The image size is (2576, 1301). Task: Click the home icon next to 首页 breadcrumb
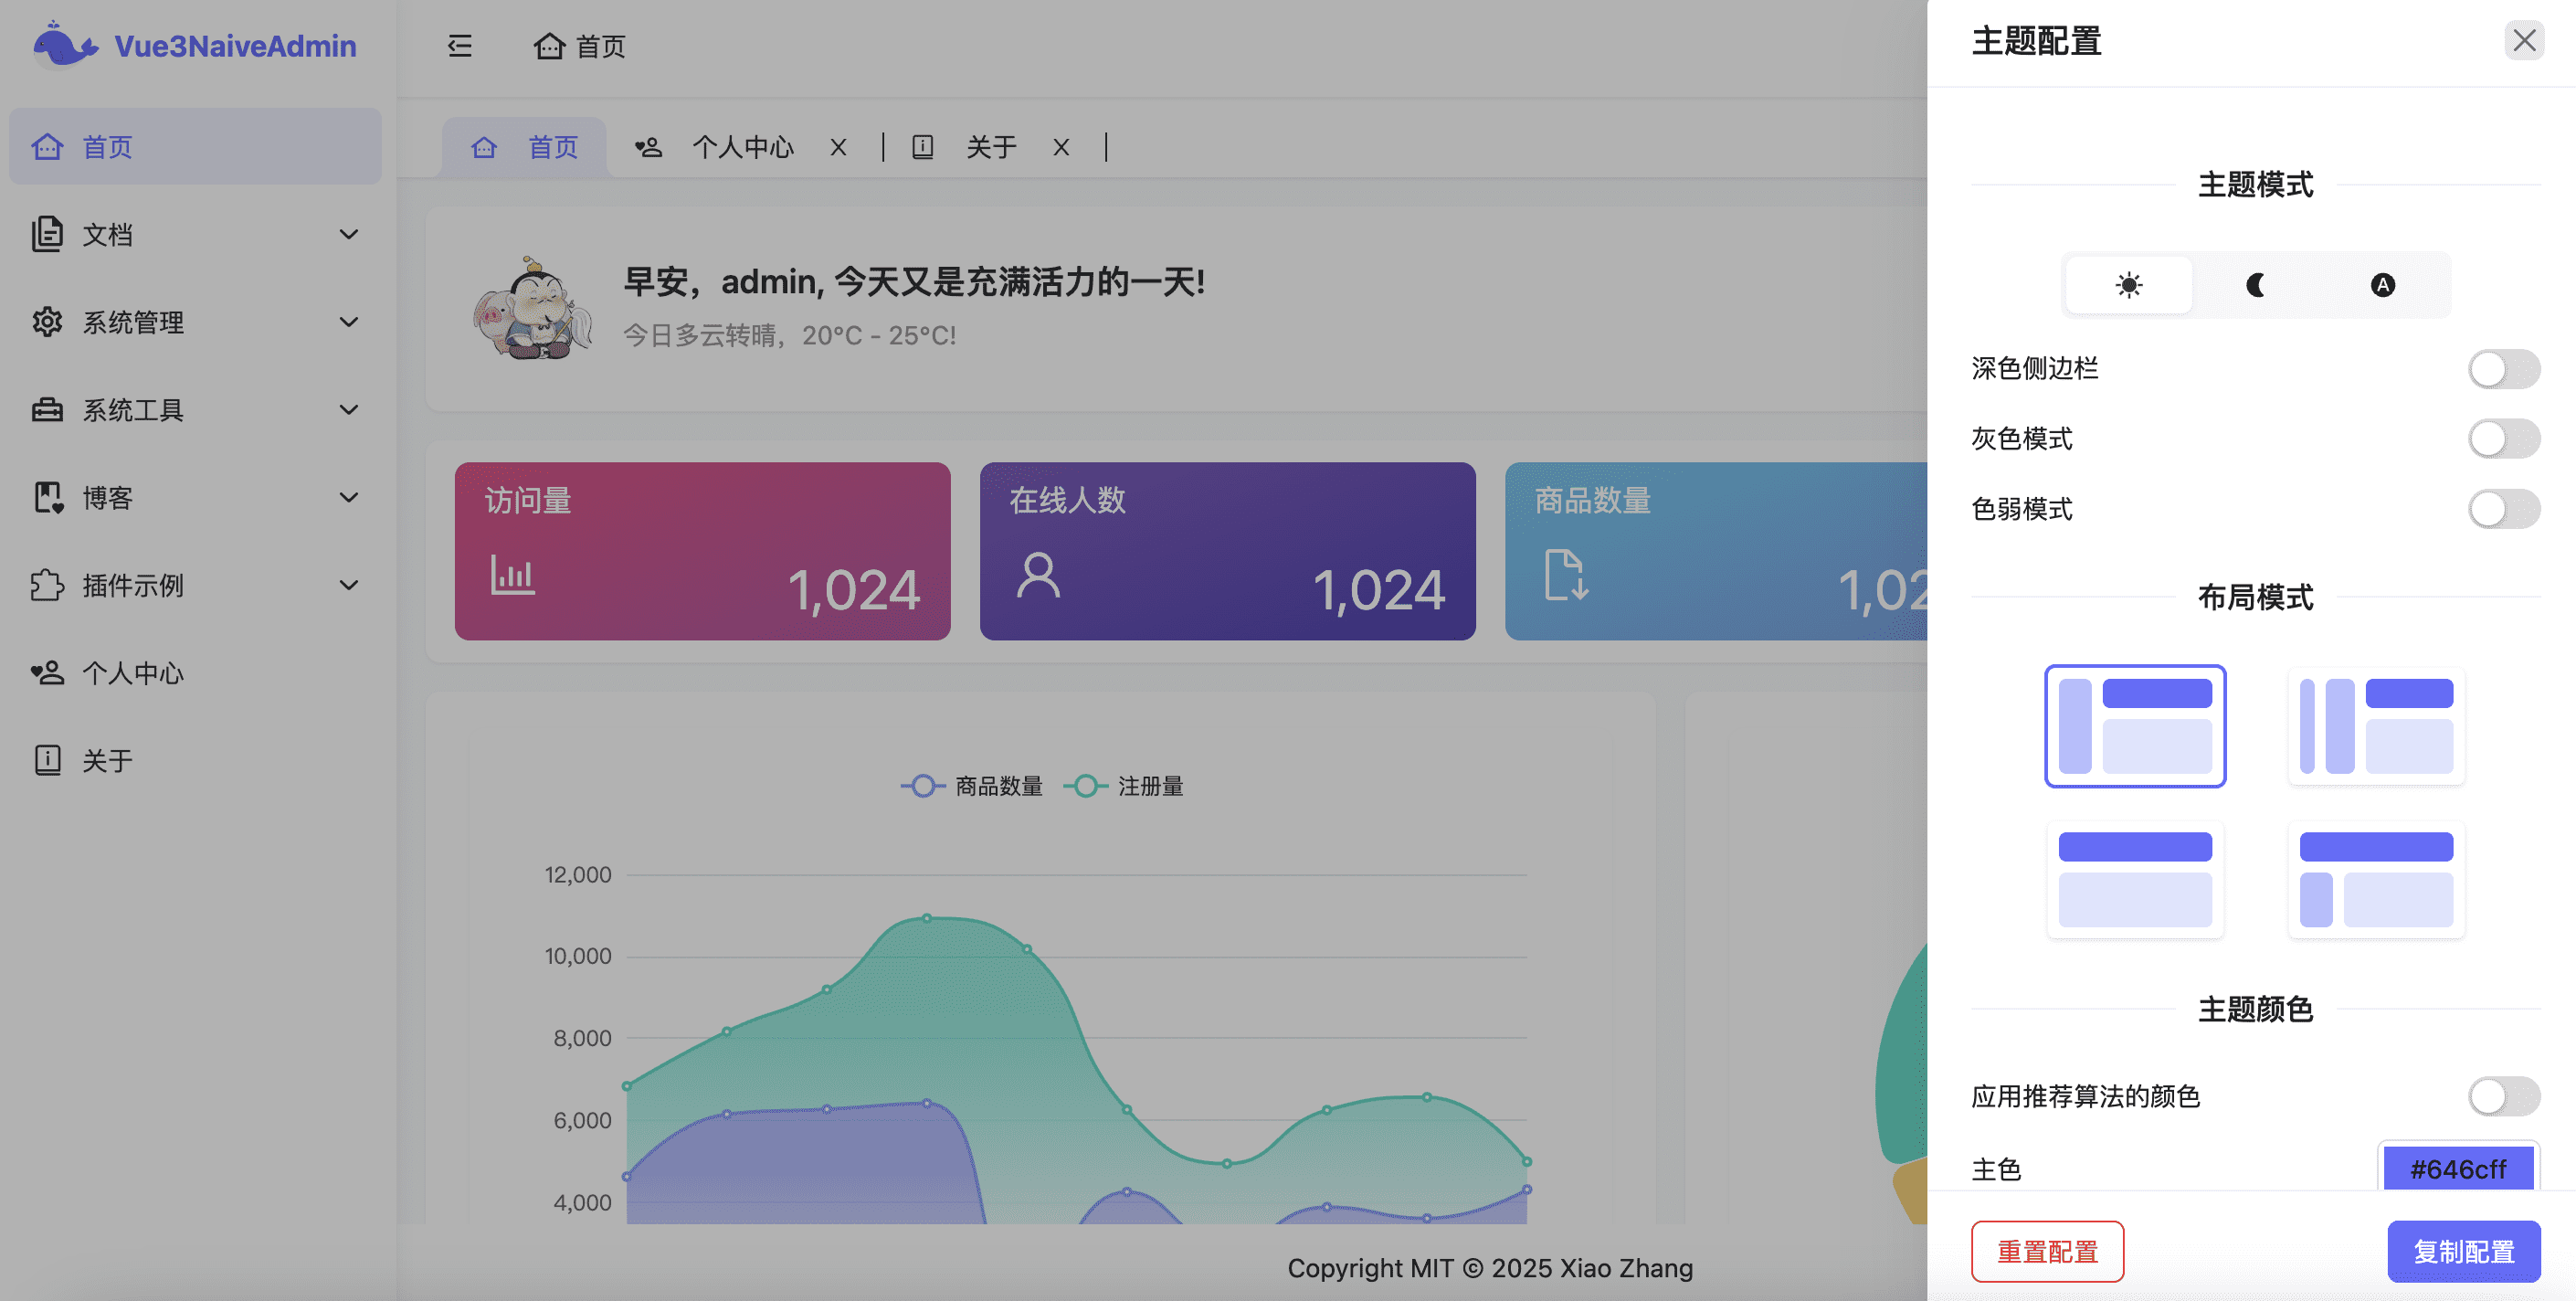(x=550, y=46)
